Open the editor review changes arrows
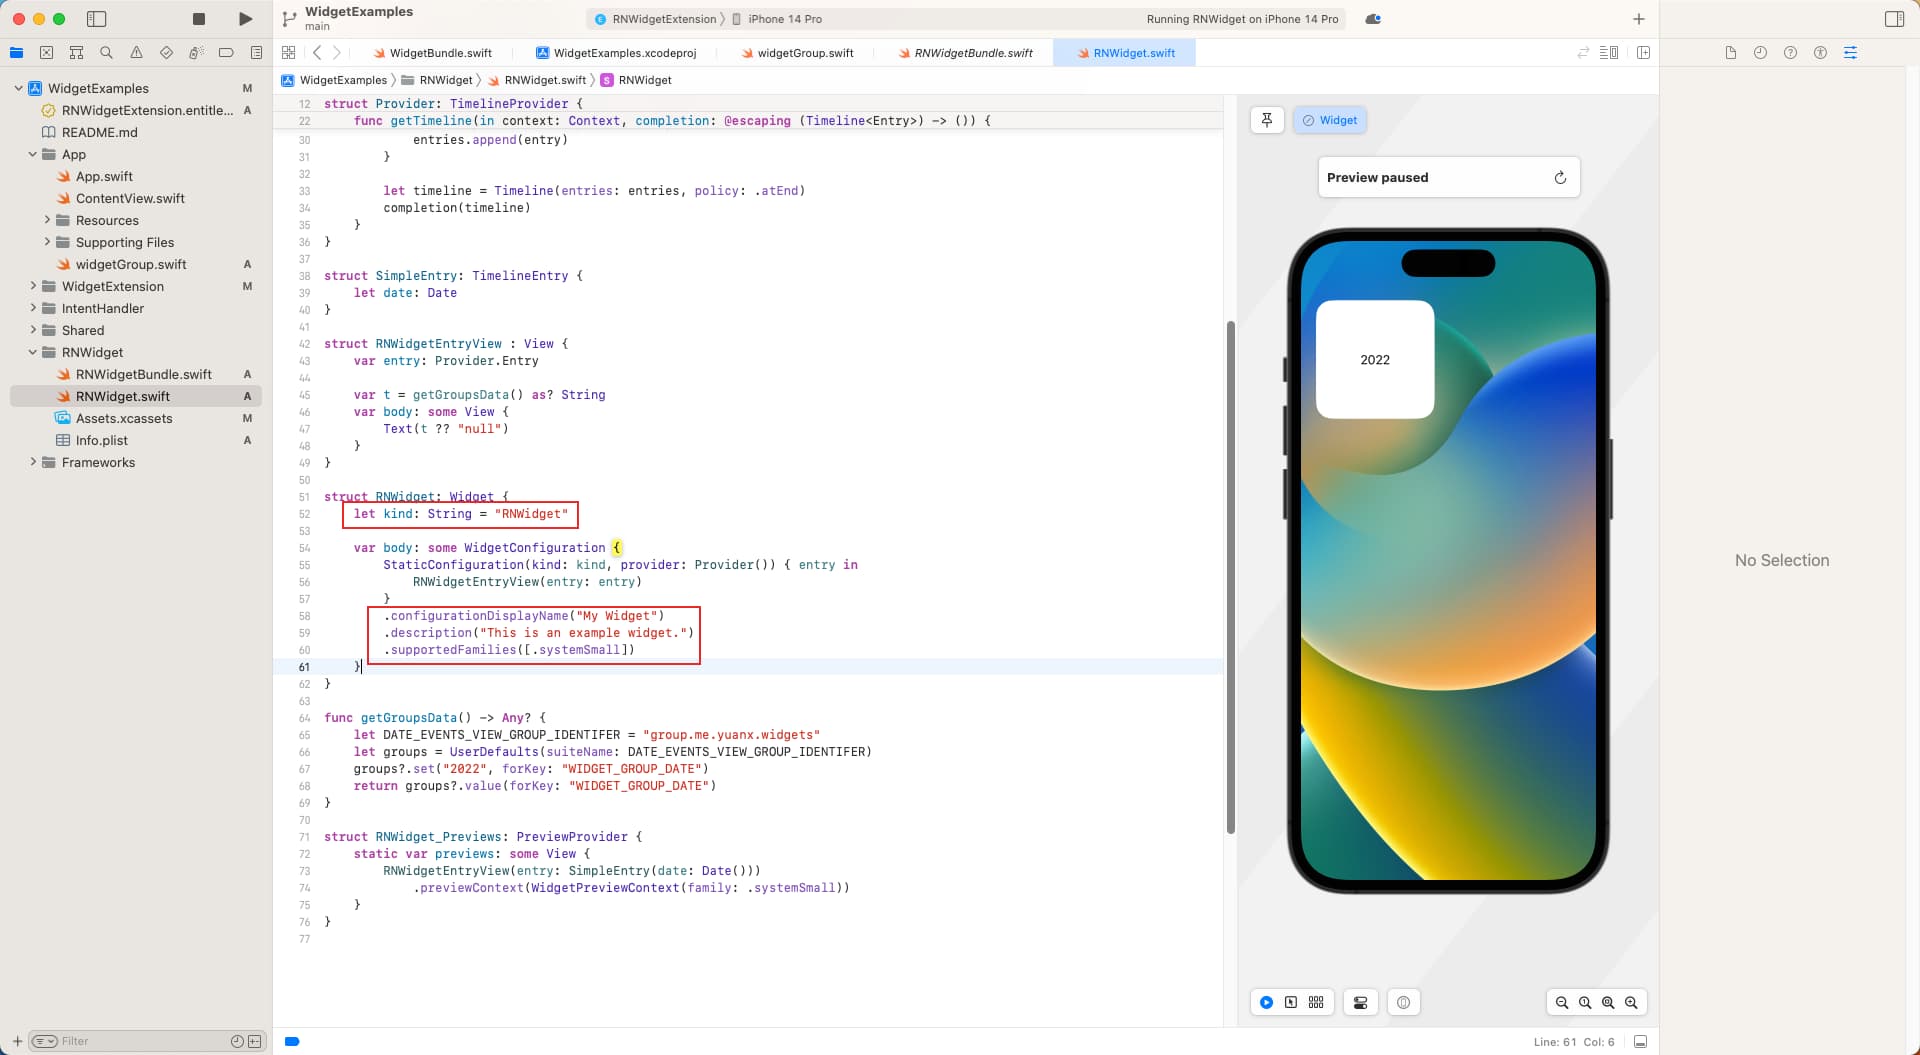 (x=1583, y=52)
